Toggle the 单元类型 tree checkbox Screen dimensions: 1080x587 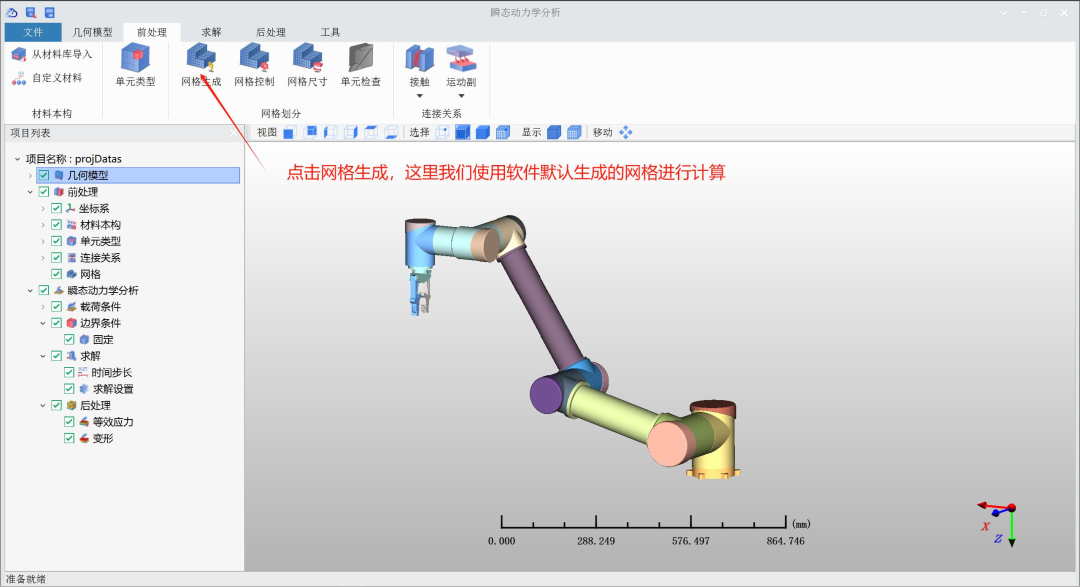pos(56,241)
